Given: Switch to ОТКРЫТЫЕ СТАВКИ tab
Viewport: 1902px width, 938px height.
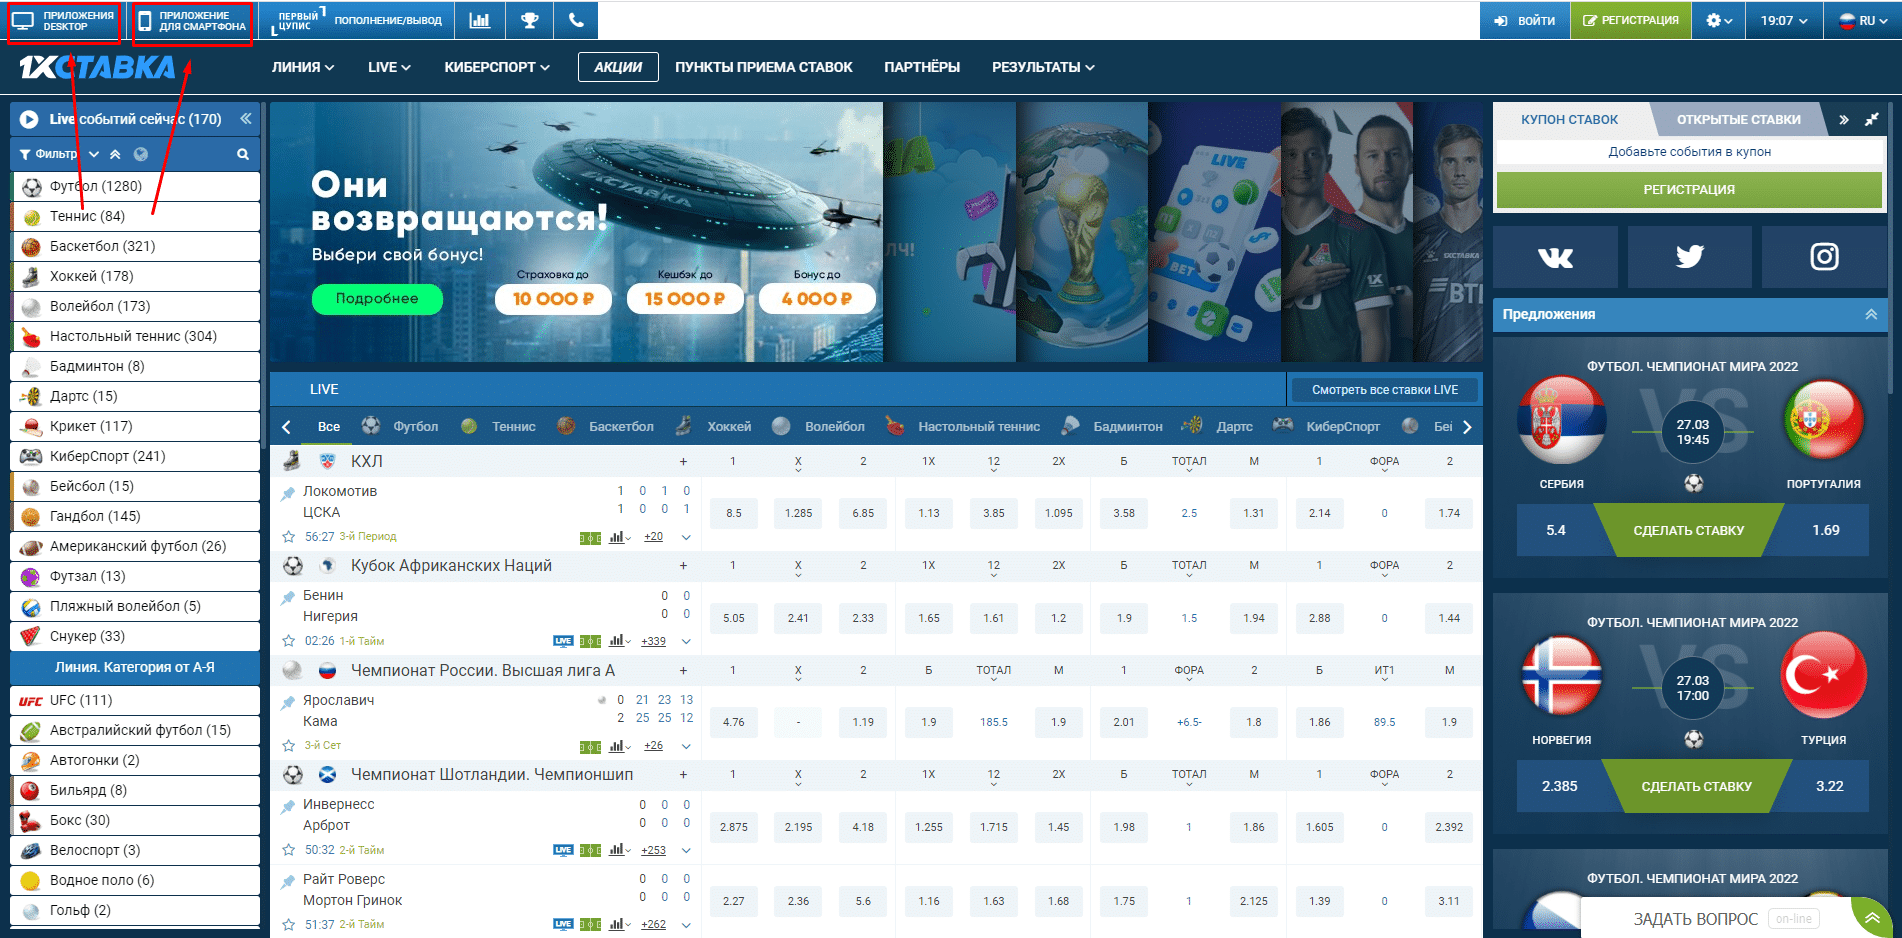Looking at the screenshot, I should (x=1738, y=119).
